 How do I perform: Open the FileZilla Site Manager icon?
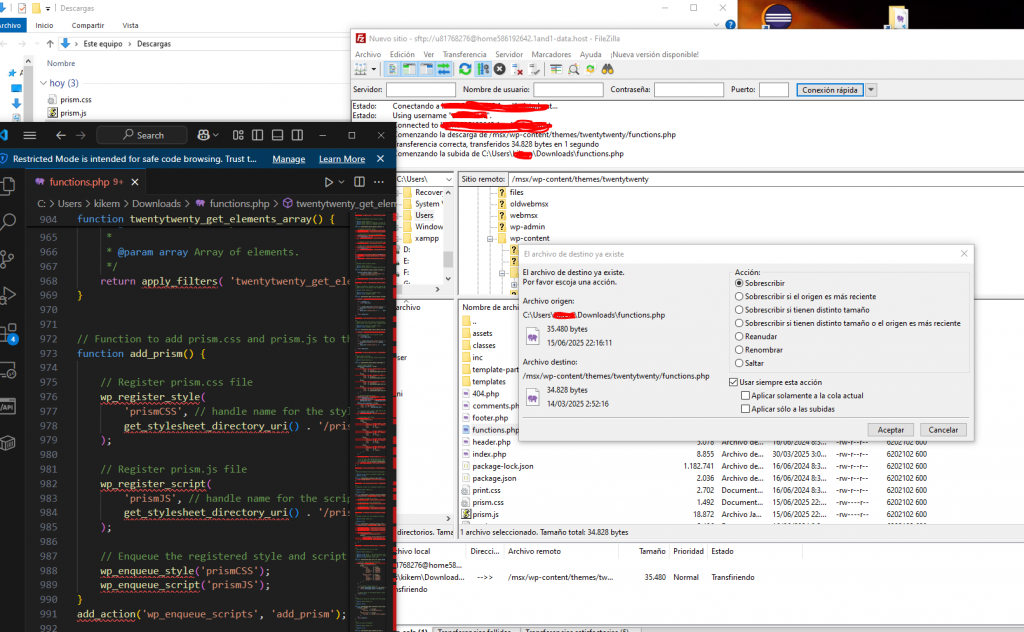(x=361, y=69)
